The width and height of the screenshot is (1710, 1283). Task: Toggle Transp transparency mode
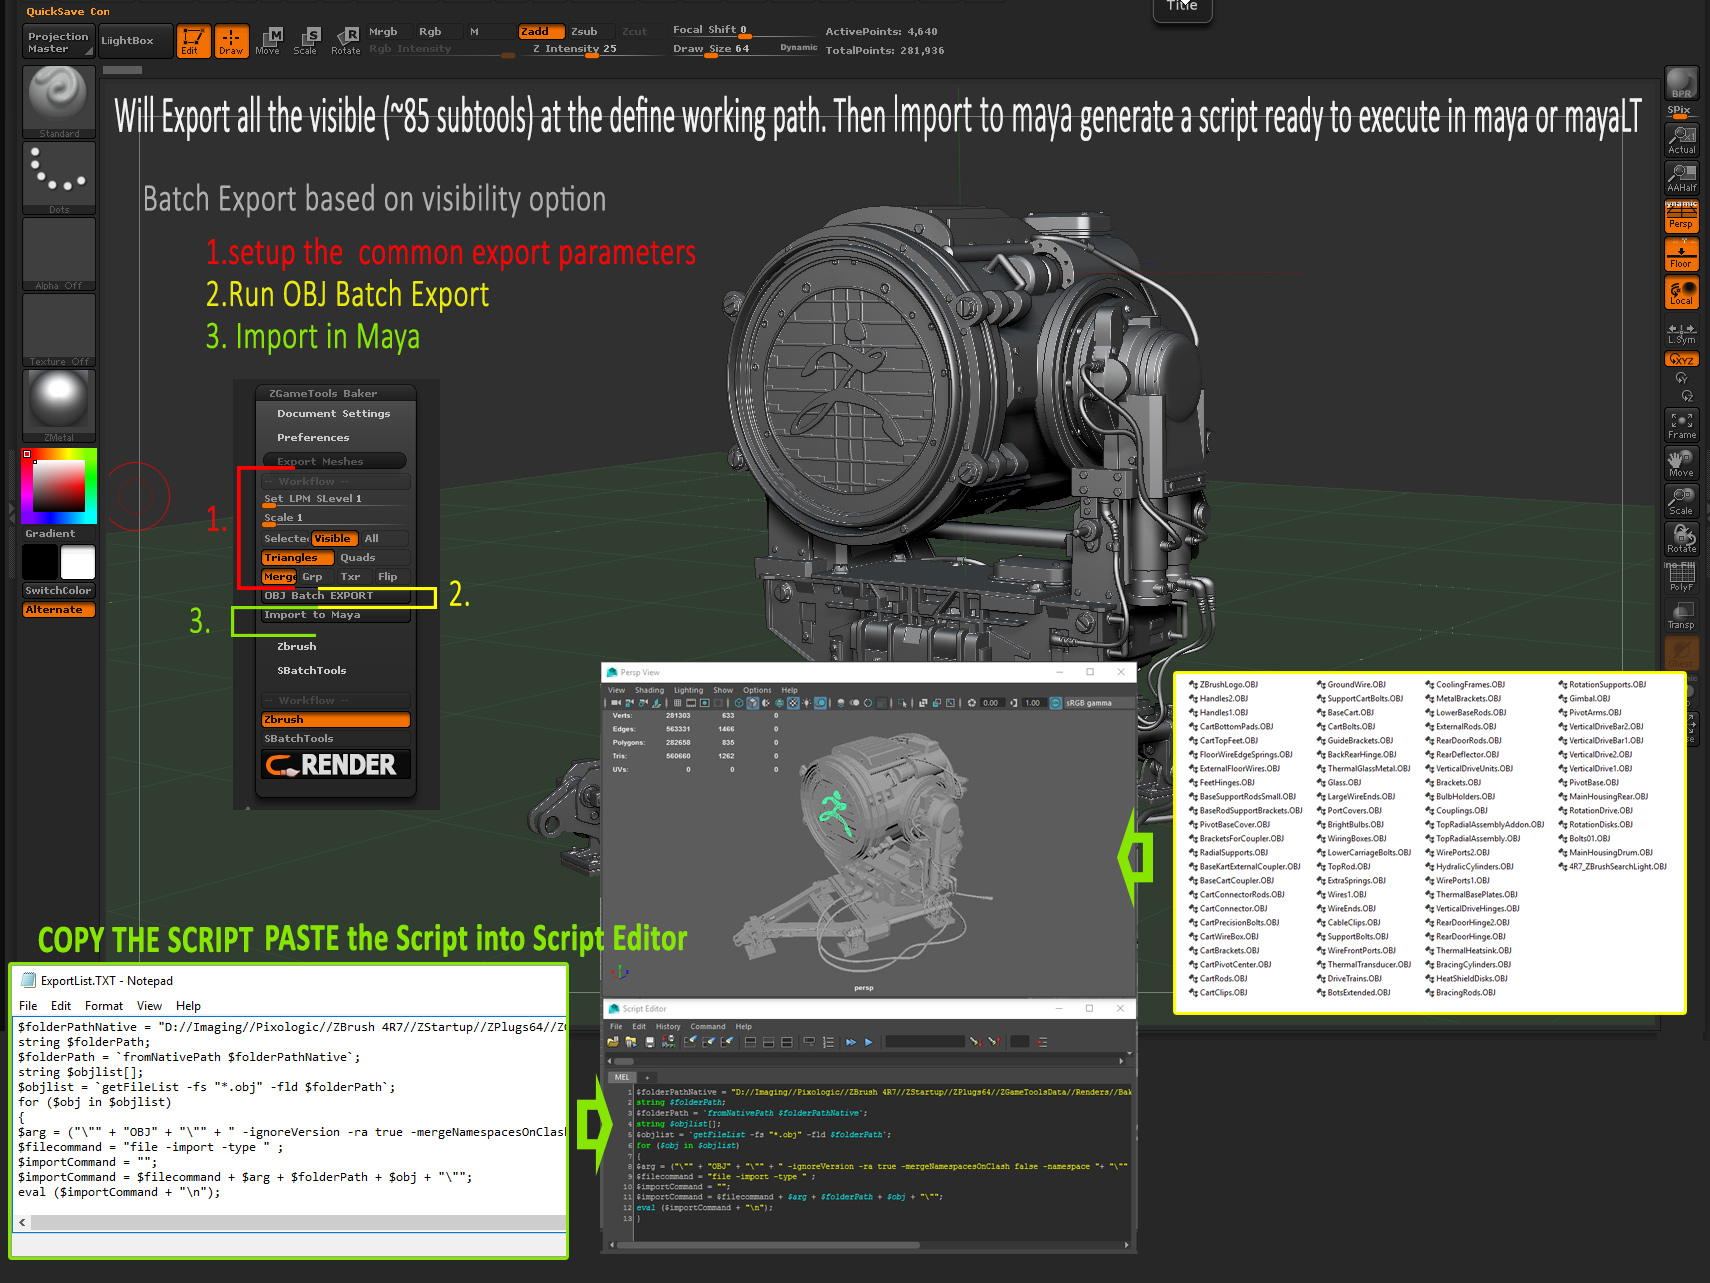1681,615
